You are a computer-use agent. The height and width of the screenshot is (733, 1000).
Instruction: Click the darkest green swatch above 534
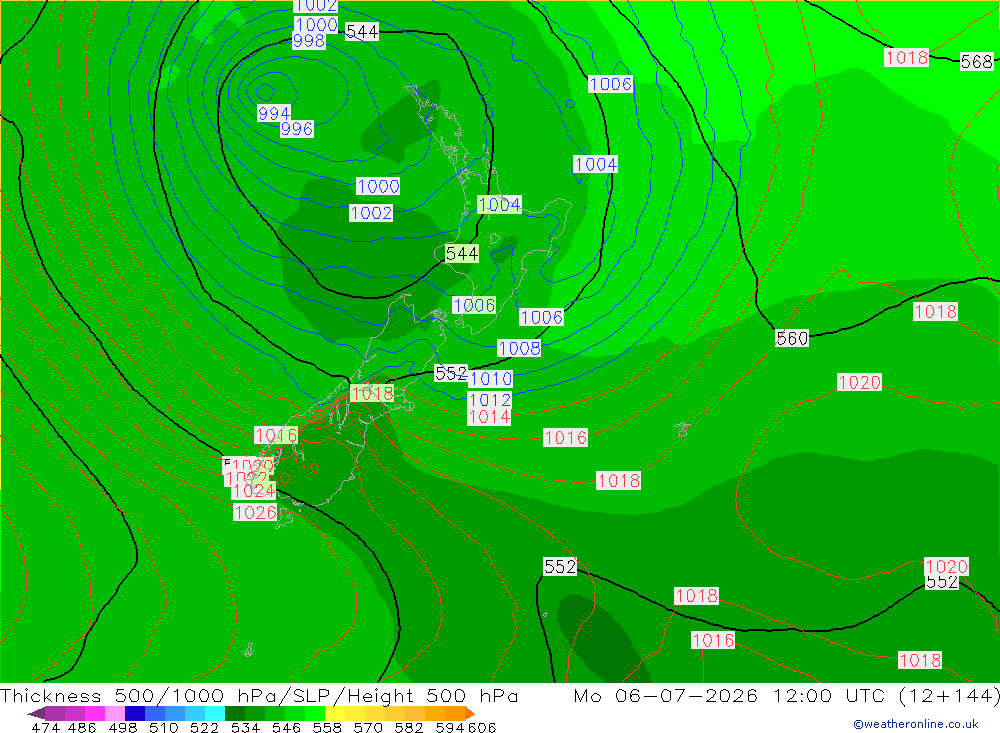(x=235, y=713)
